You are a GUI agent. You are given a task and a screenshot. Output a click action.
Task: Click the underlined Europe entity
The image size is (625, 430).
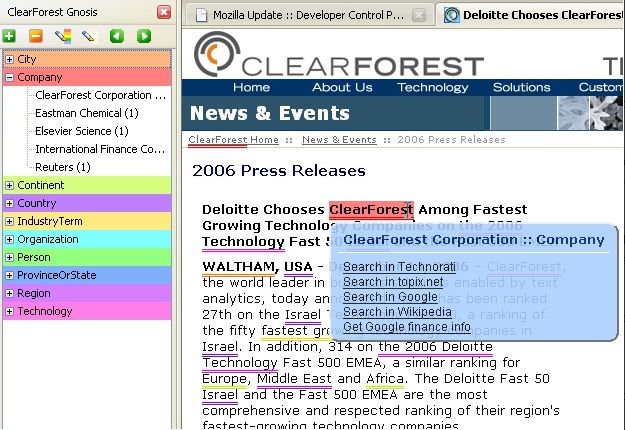tap(224, 379)
